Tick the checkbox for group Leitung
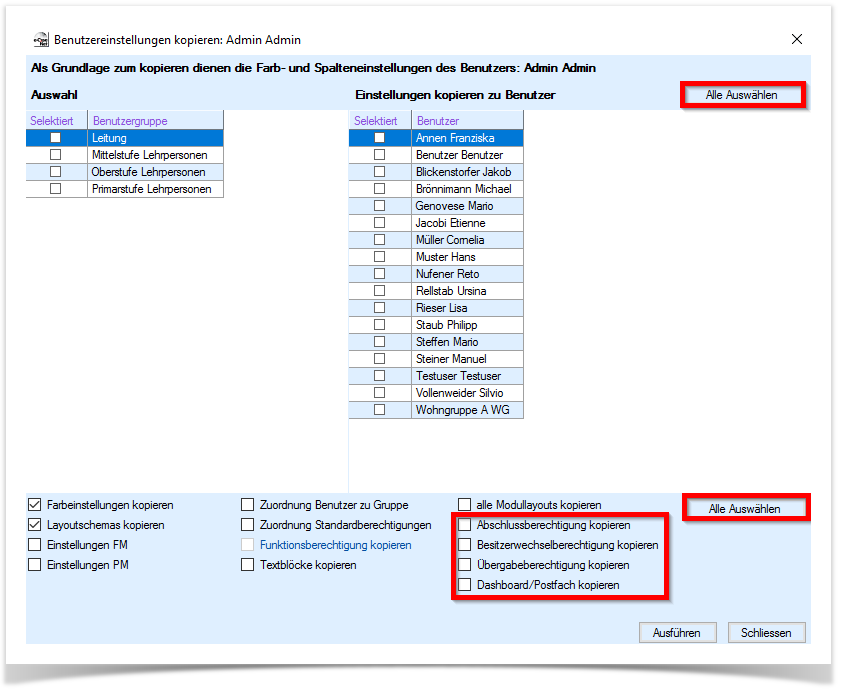The image size is (845, 693). click(56, 138)
